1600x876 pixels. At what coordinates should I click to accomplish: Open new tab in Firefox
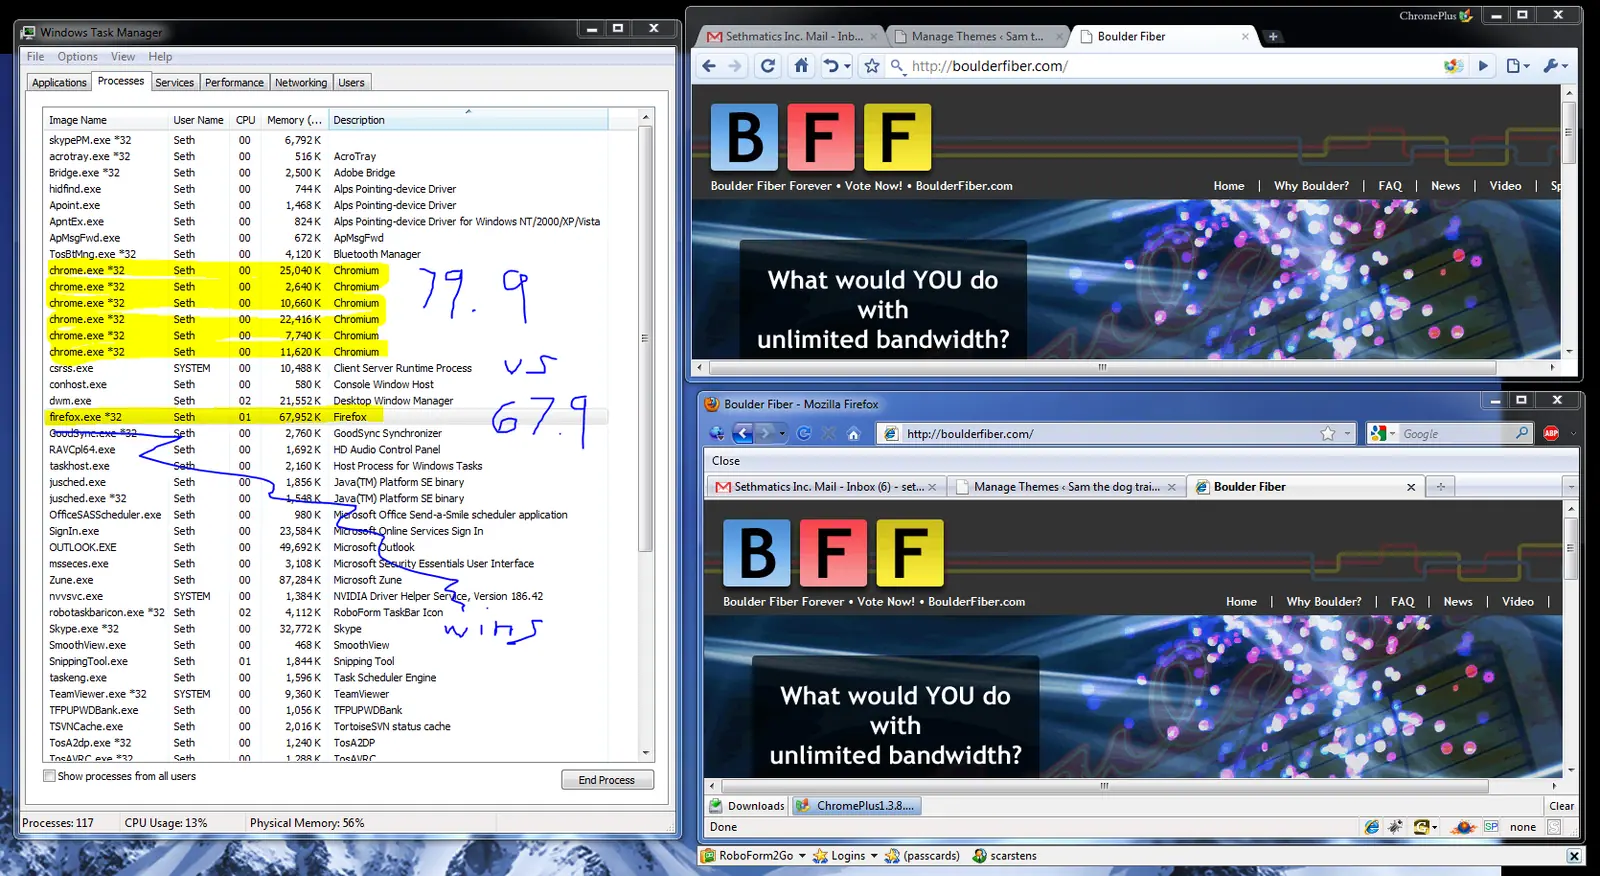[x=1441, y=487]
